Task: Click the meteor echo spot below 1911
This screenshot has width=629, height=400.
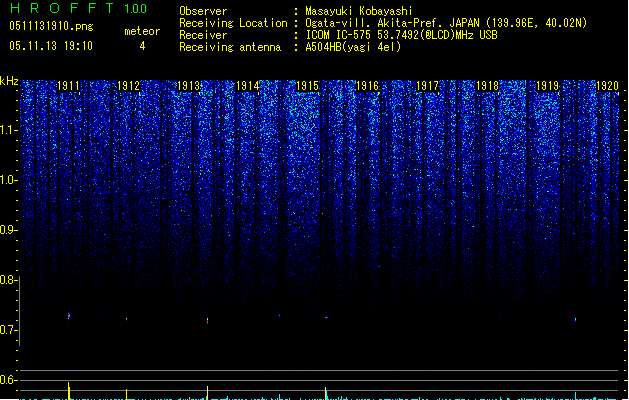Action: click(x=69, y=317)
